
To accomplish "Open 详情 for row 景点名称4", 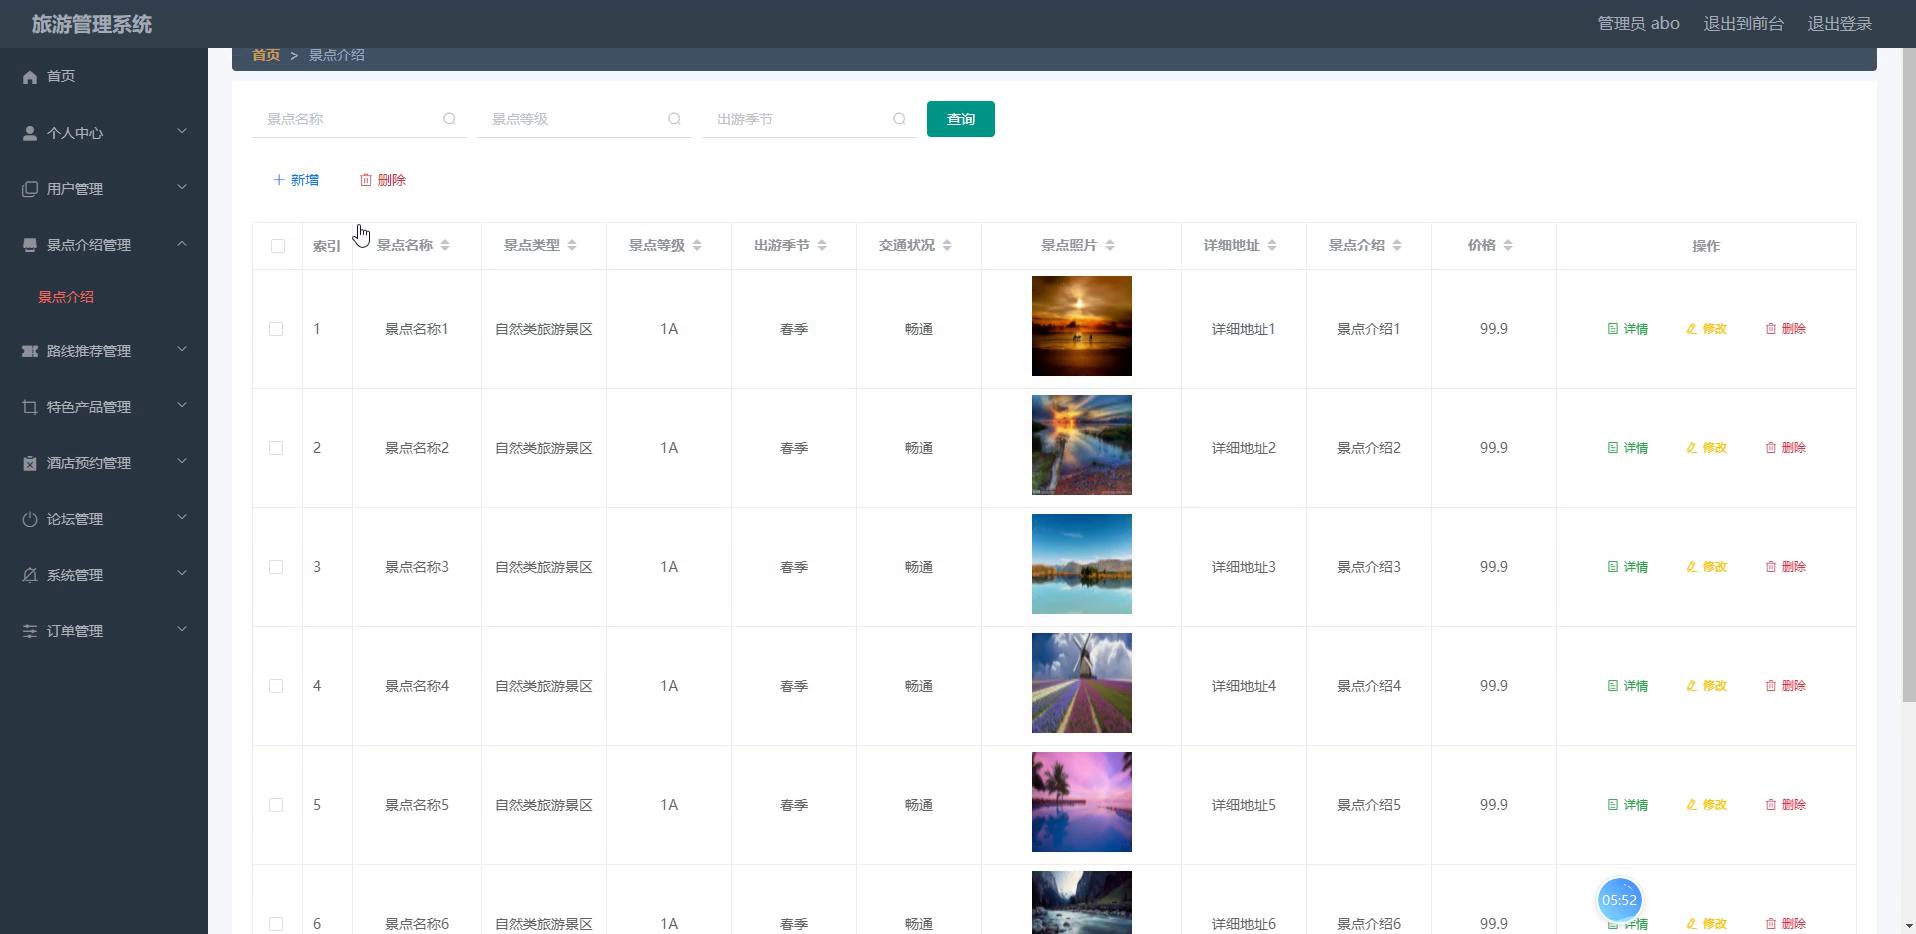I will (1628, 686).
